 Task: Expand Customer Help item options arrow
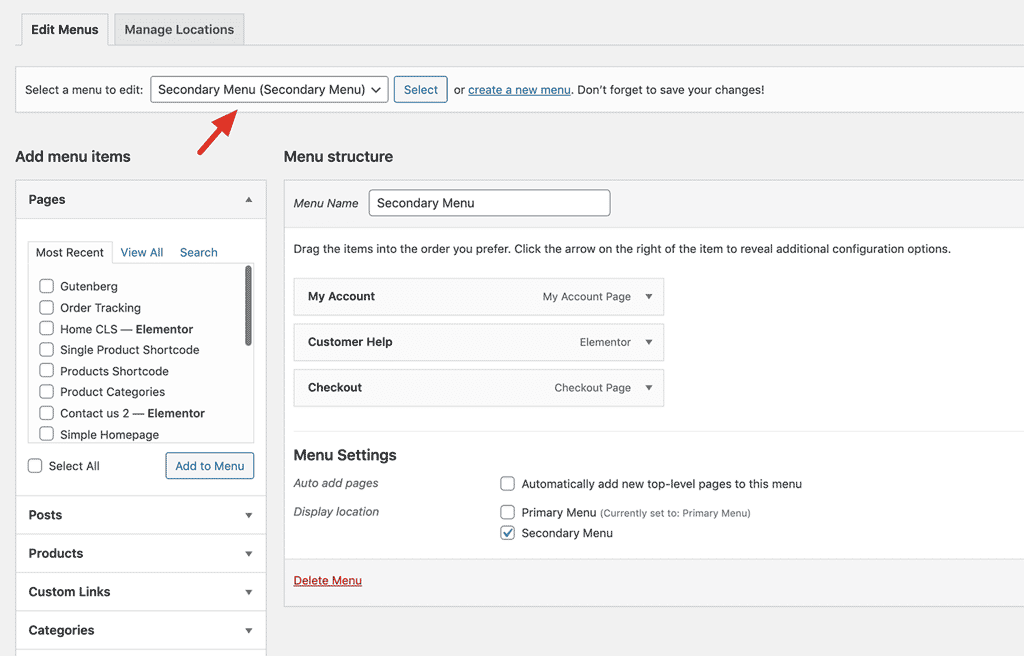click(648, 342)
